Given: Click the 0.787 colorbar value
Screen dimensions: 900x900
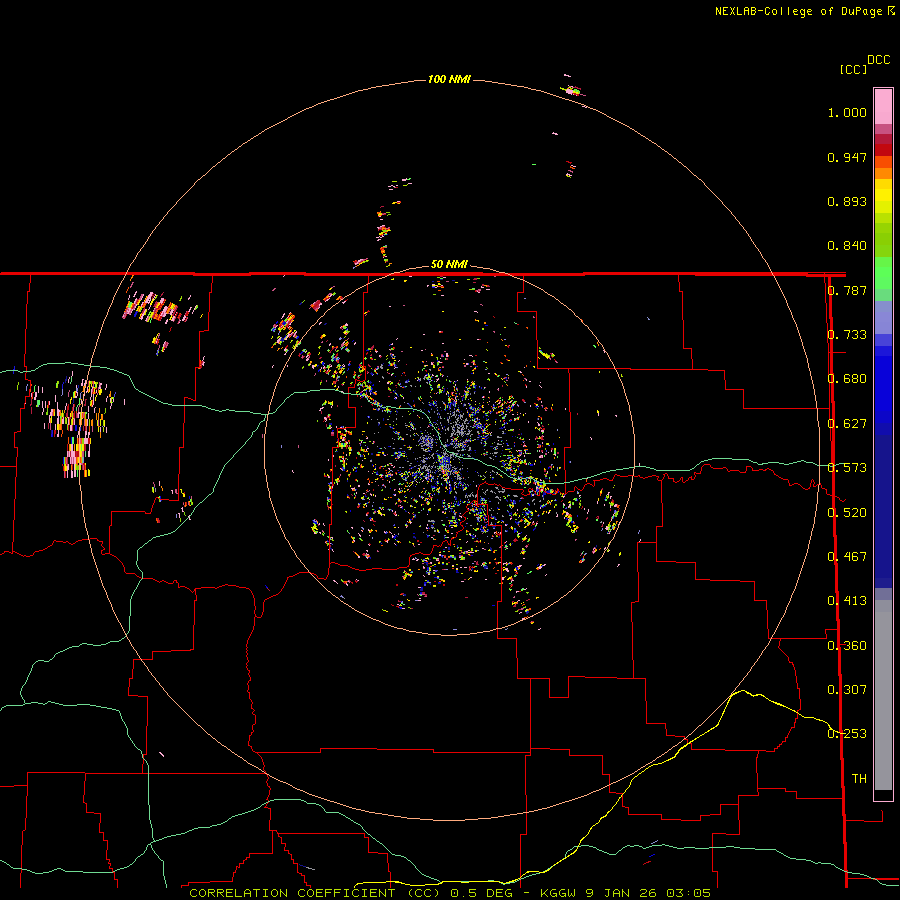Looking at the screenshot, I should click(x=847, y=290).
